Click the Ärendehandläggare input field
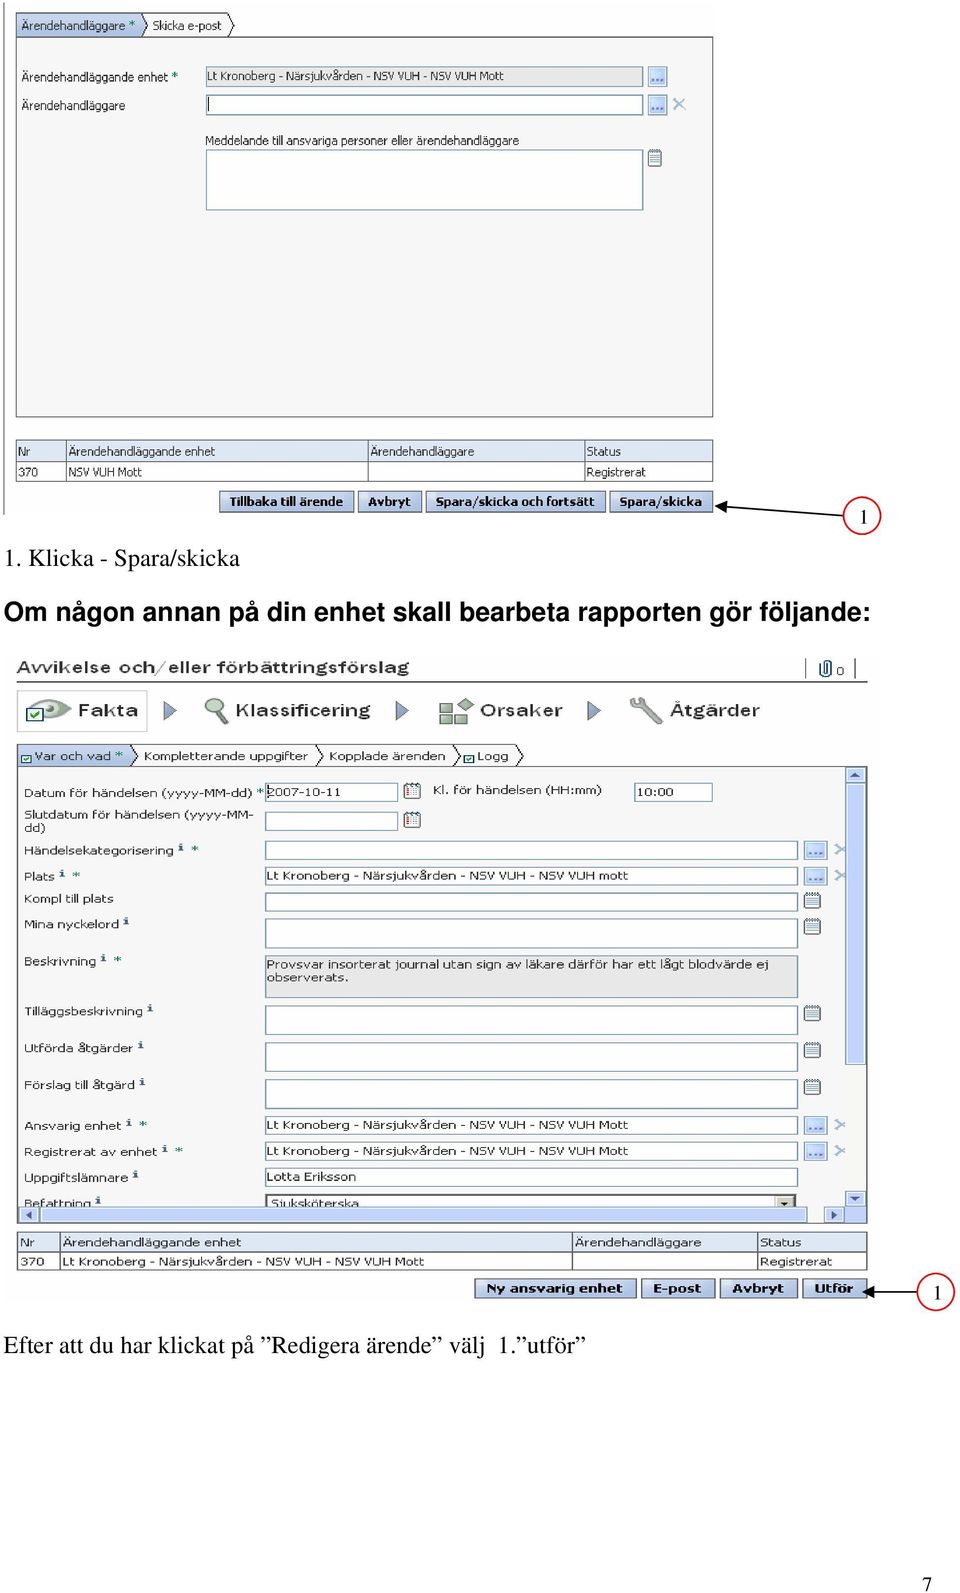960x1593 pixels. [x=424, y=105]
